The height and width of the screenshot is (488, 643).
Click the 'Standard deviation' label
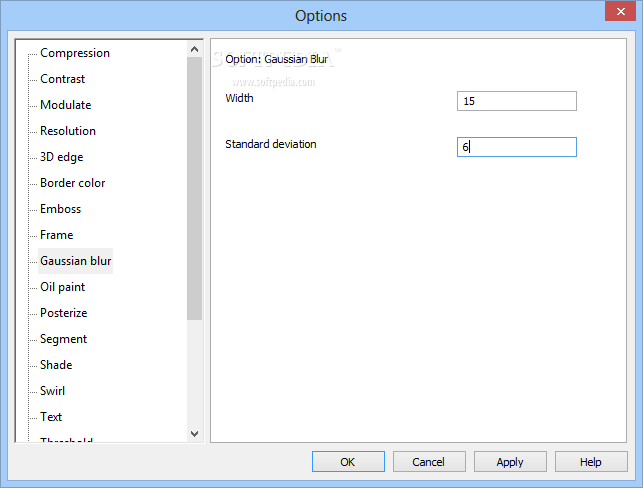[271, 144]
